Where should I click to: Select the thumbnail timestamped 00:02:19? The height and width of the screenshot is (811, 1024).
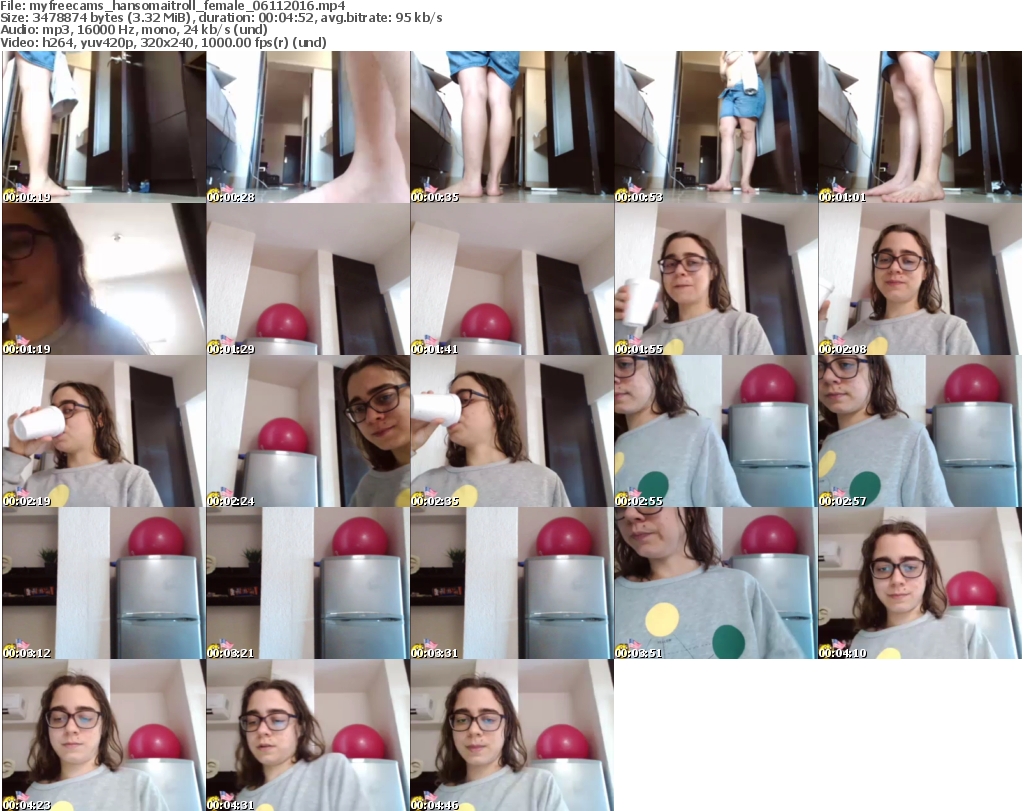(104, 431)
